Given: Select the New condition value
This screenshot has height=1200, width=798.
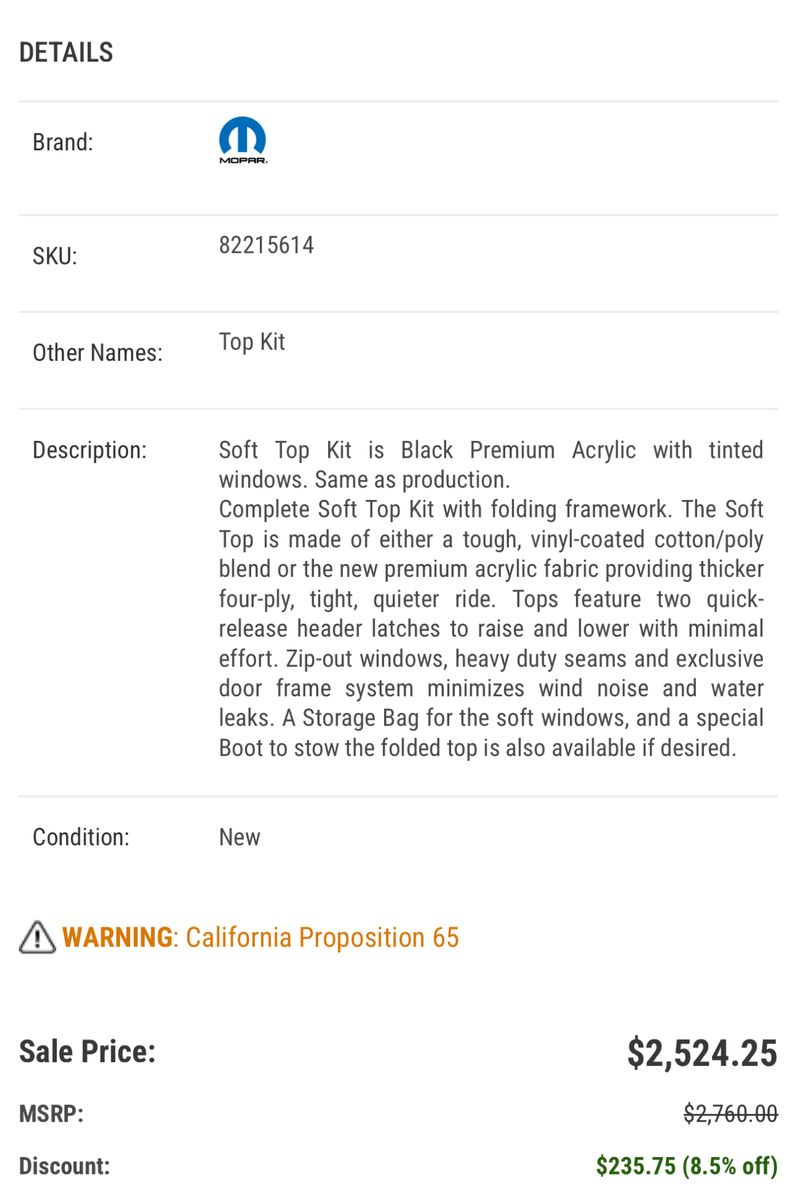Looking at the screenshot, I should (240, 837).
